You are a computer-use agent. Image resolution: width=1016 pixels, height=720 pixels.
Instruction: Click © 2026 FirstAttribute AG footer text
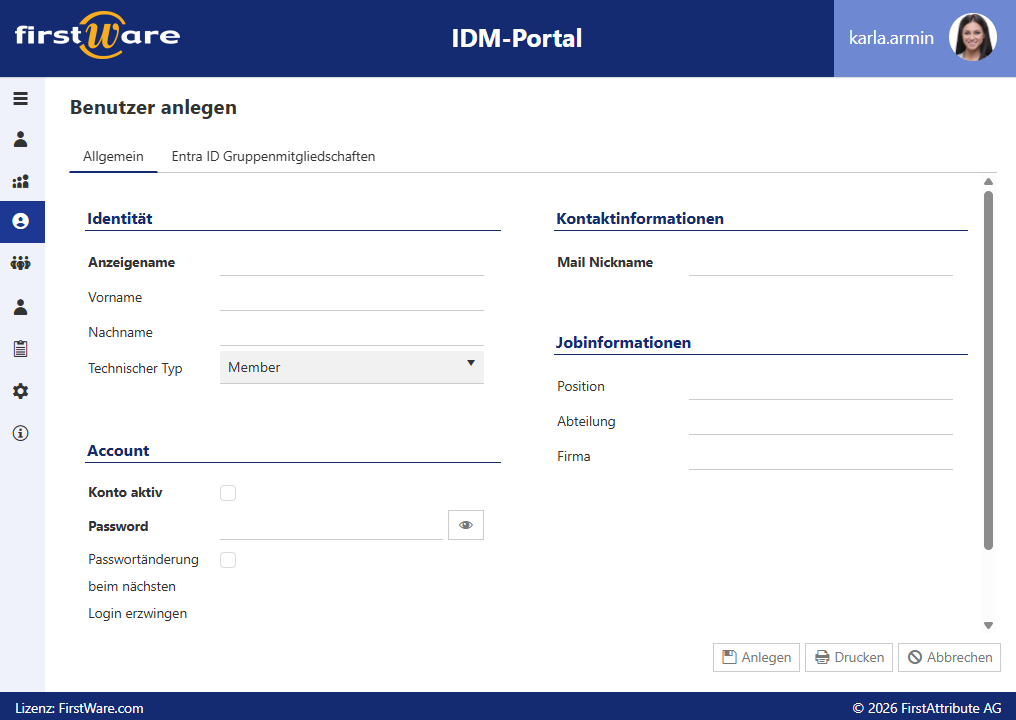pyautogui.click(x=927, y=708)
